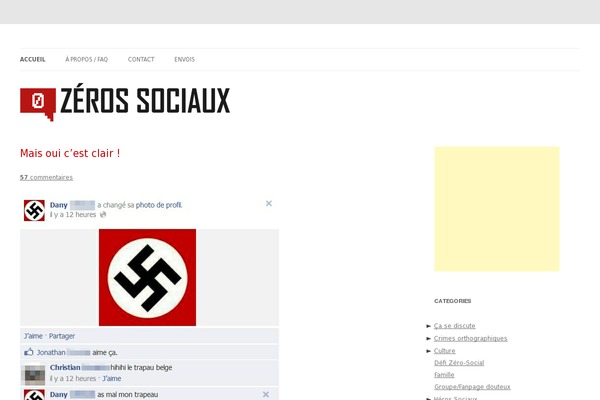
Task: Click Dany's avatar on the profile photo post
Action: coord(34,210)
